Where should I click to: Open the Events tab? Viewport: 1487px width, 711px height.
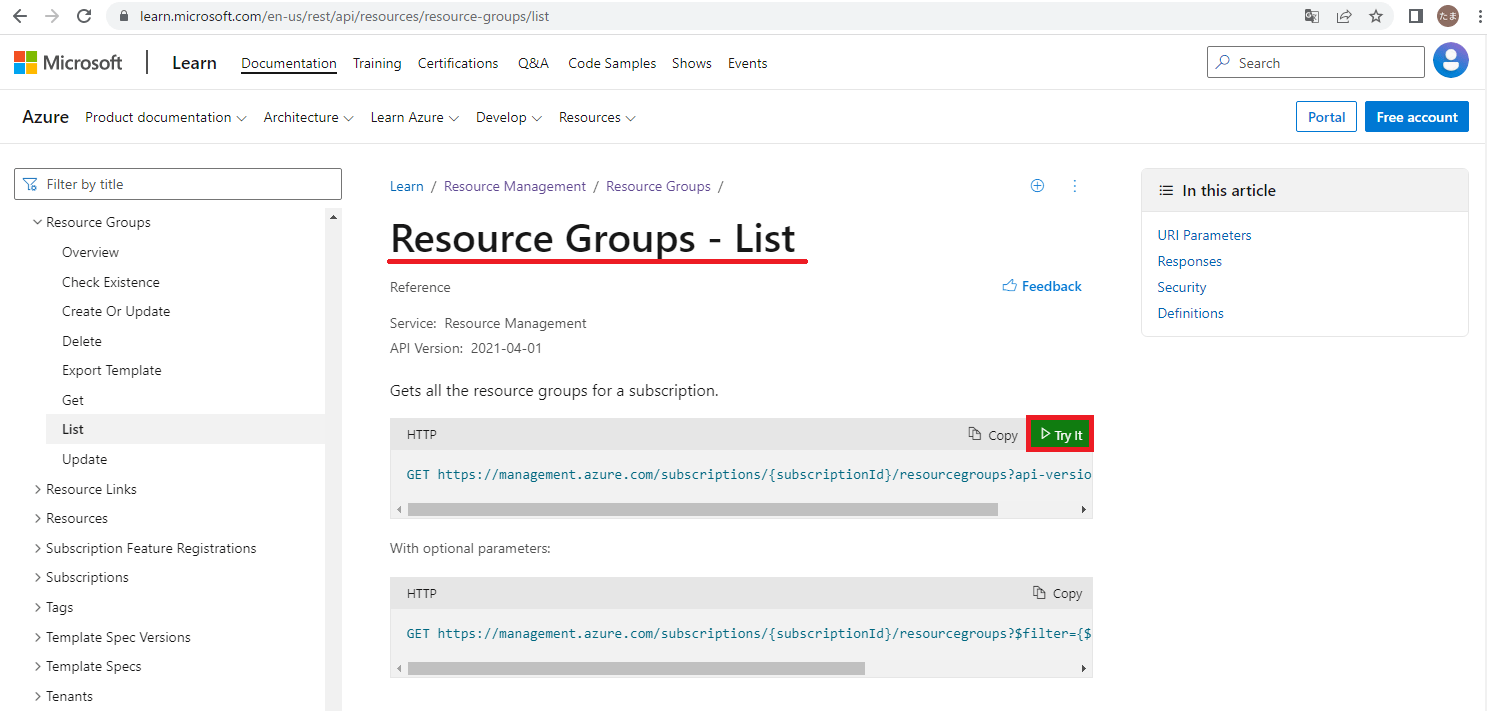pos(748,63)
